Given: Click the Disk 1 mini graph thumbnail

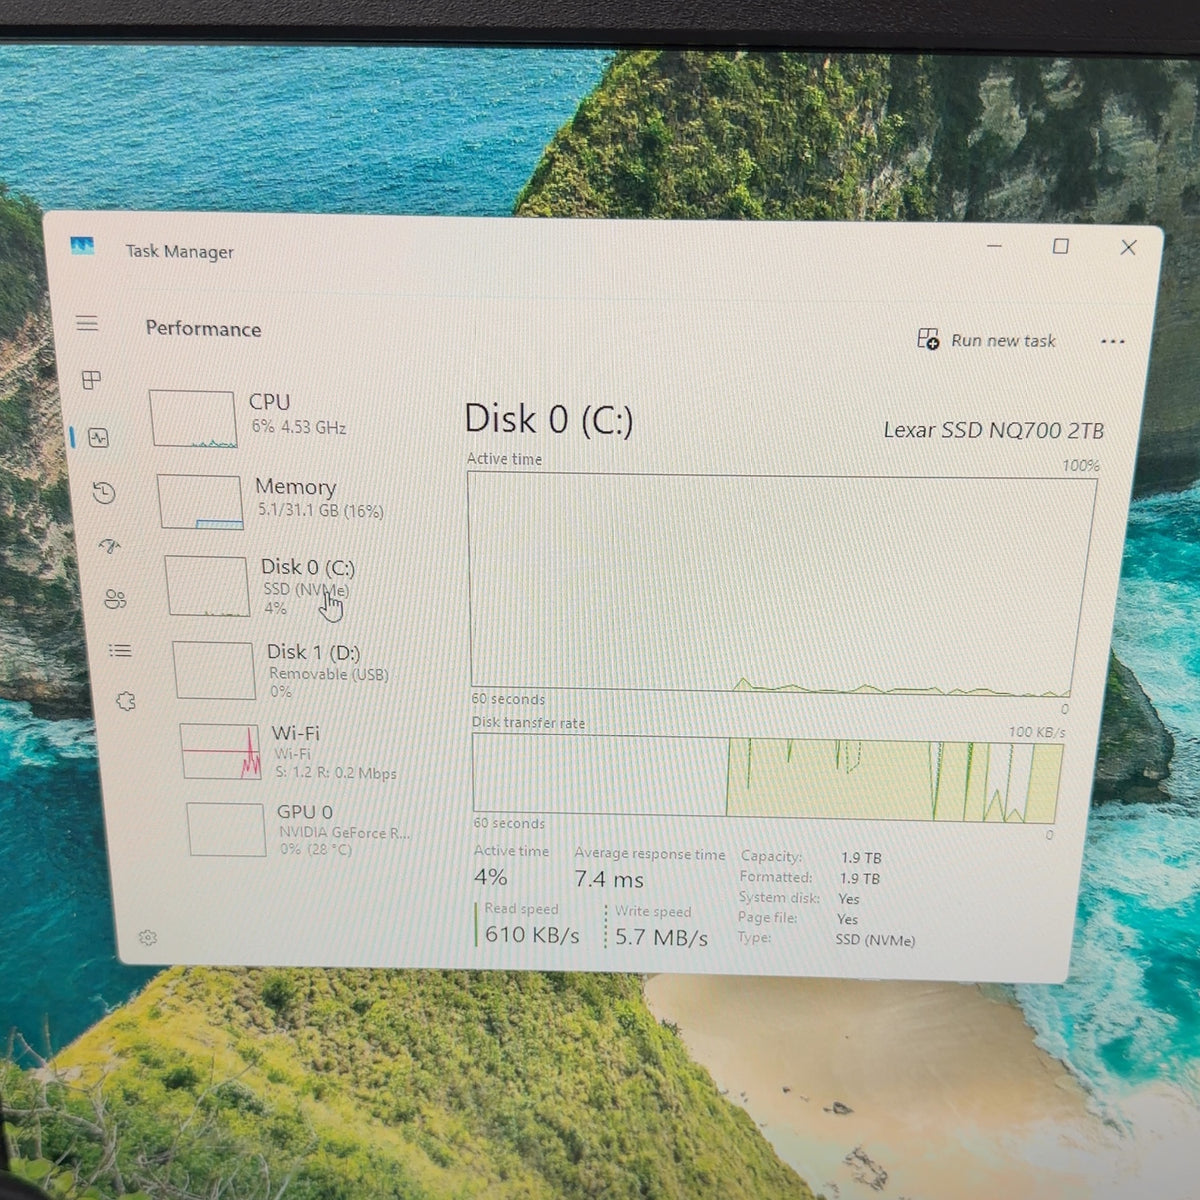Looking at the screenshot, I should point(214,670).
